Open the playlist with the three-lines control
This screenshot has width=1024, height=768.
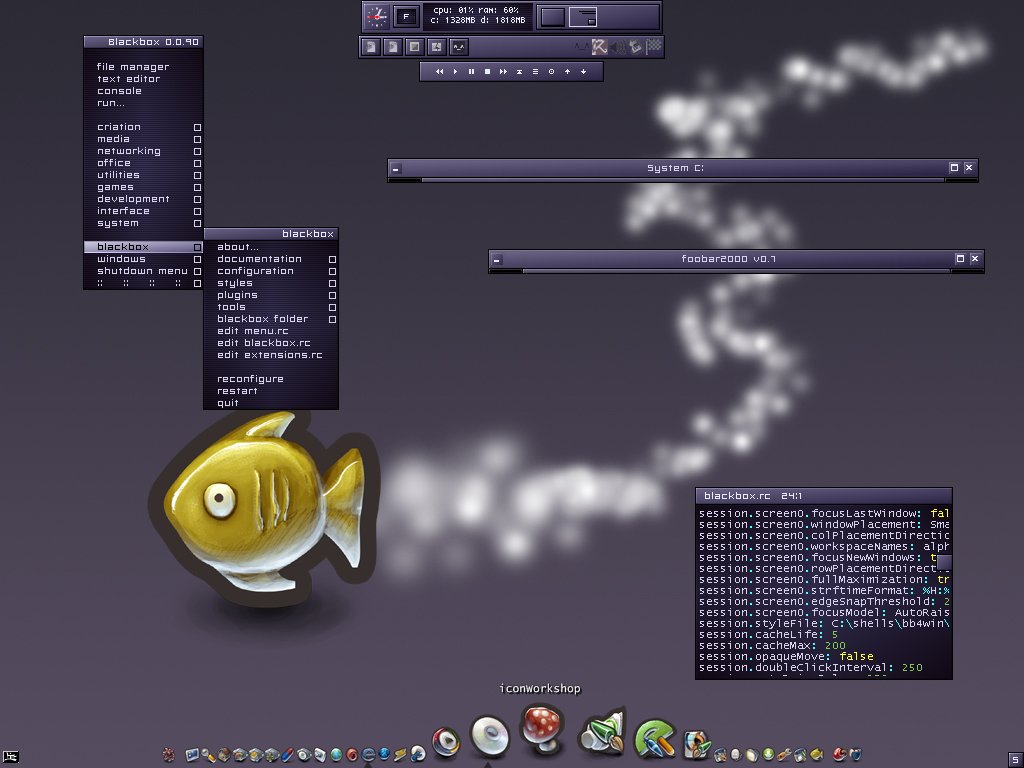coord(535,72)
